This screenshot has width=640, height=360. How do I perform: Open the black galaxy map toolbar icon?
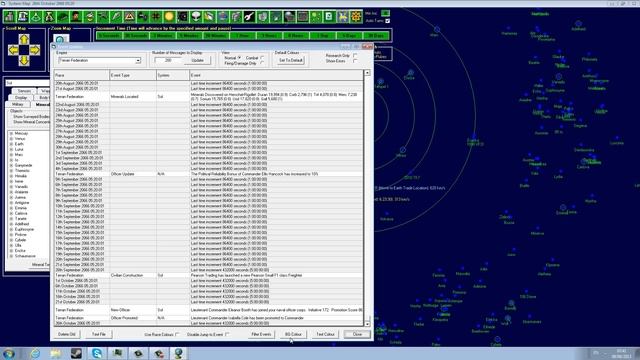click(x=183, y=17)
